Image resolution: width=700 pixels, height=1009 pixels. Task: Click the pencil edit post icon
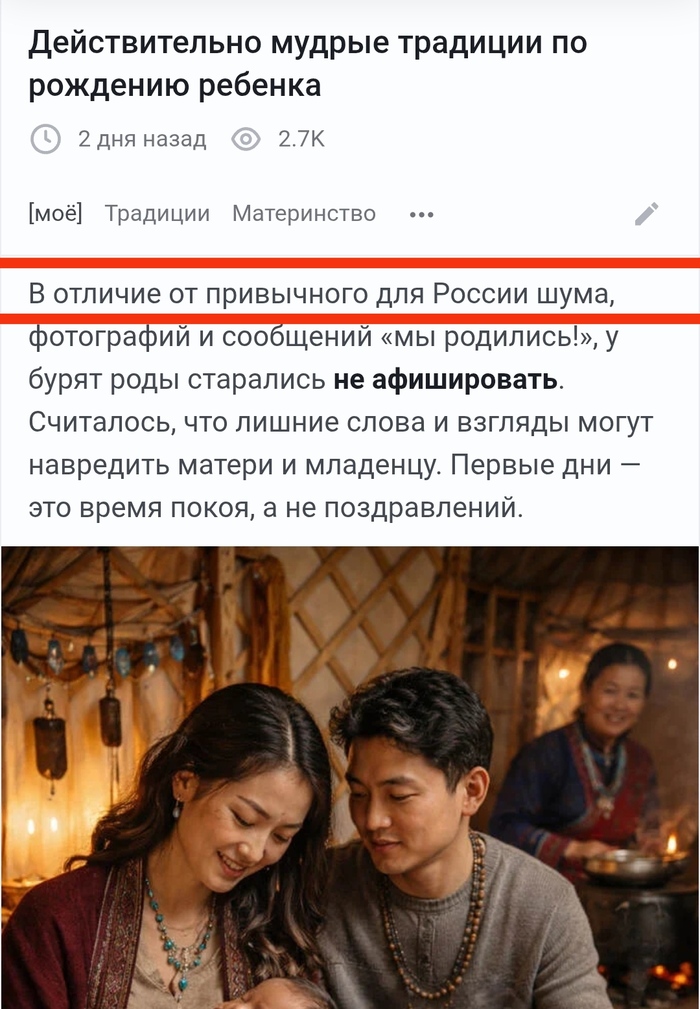[x=647, y=214]
